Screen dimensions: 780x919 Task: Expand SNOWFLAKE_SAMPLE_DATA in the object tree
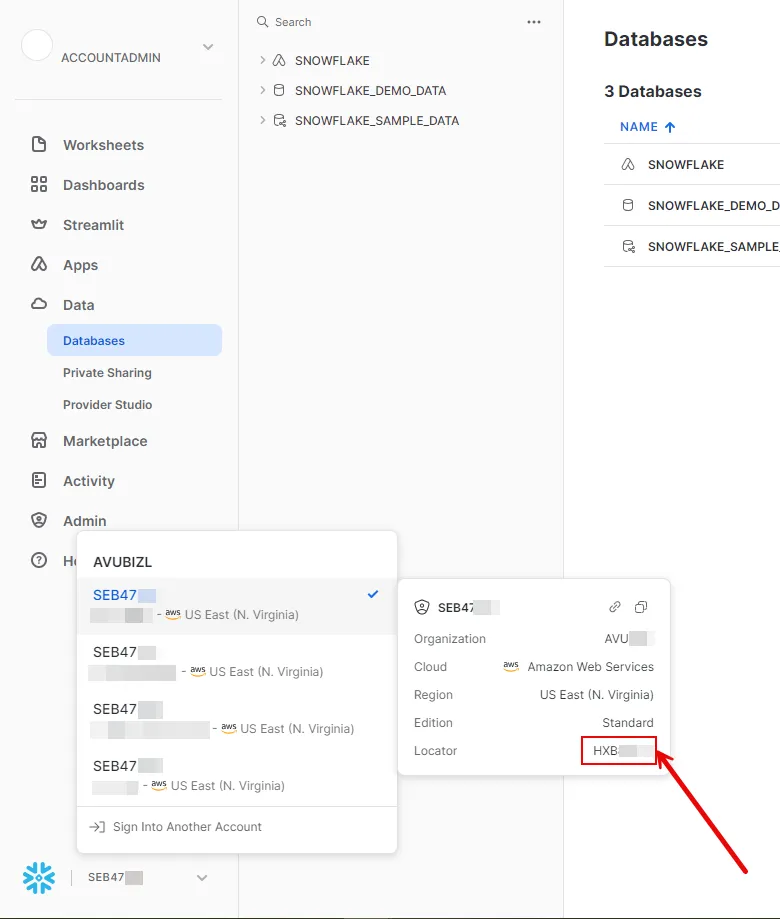tap(262, 120)
